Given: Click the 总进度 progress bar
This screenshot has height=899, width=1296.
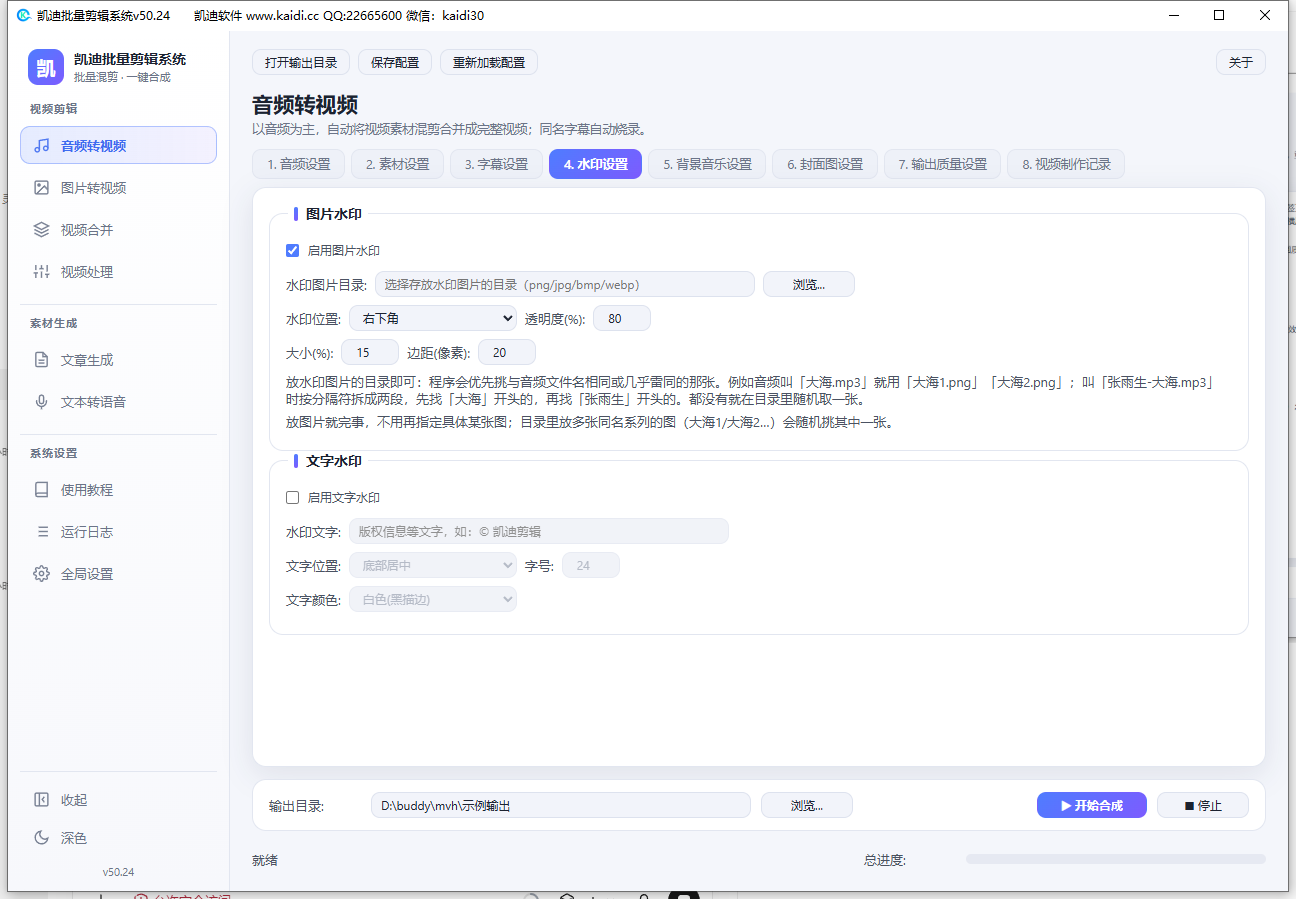Looking at the screenshot, I should (x=1116, y=859).
